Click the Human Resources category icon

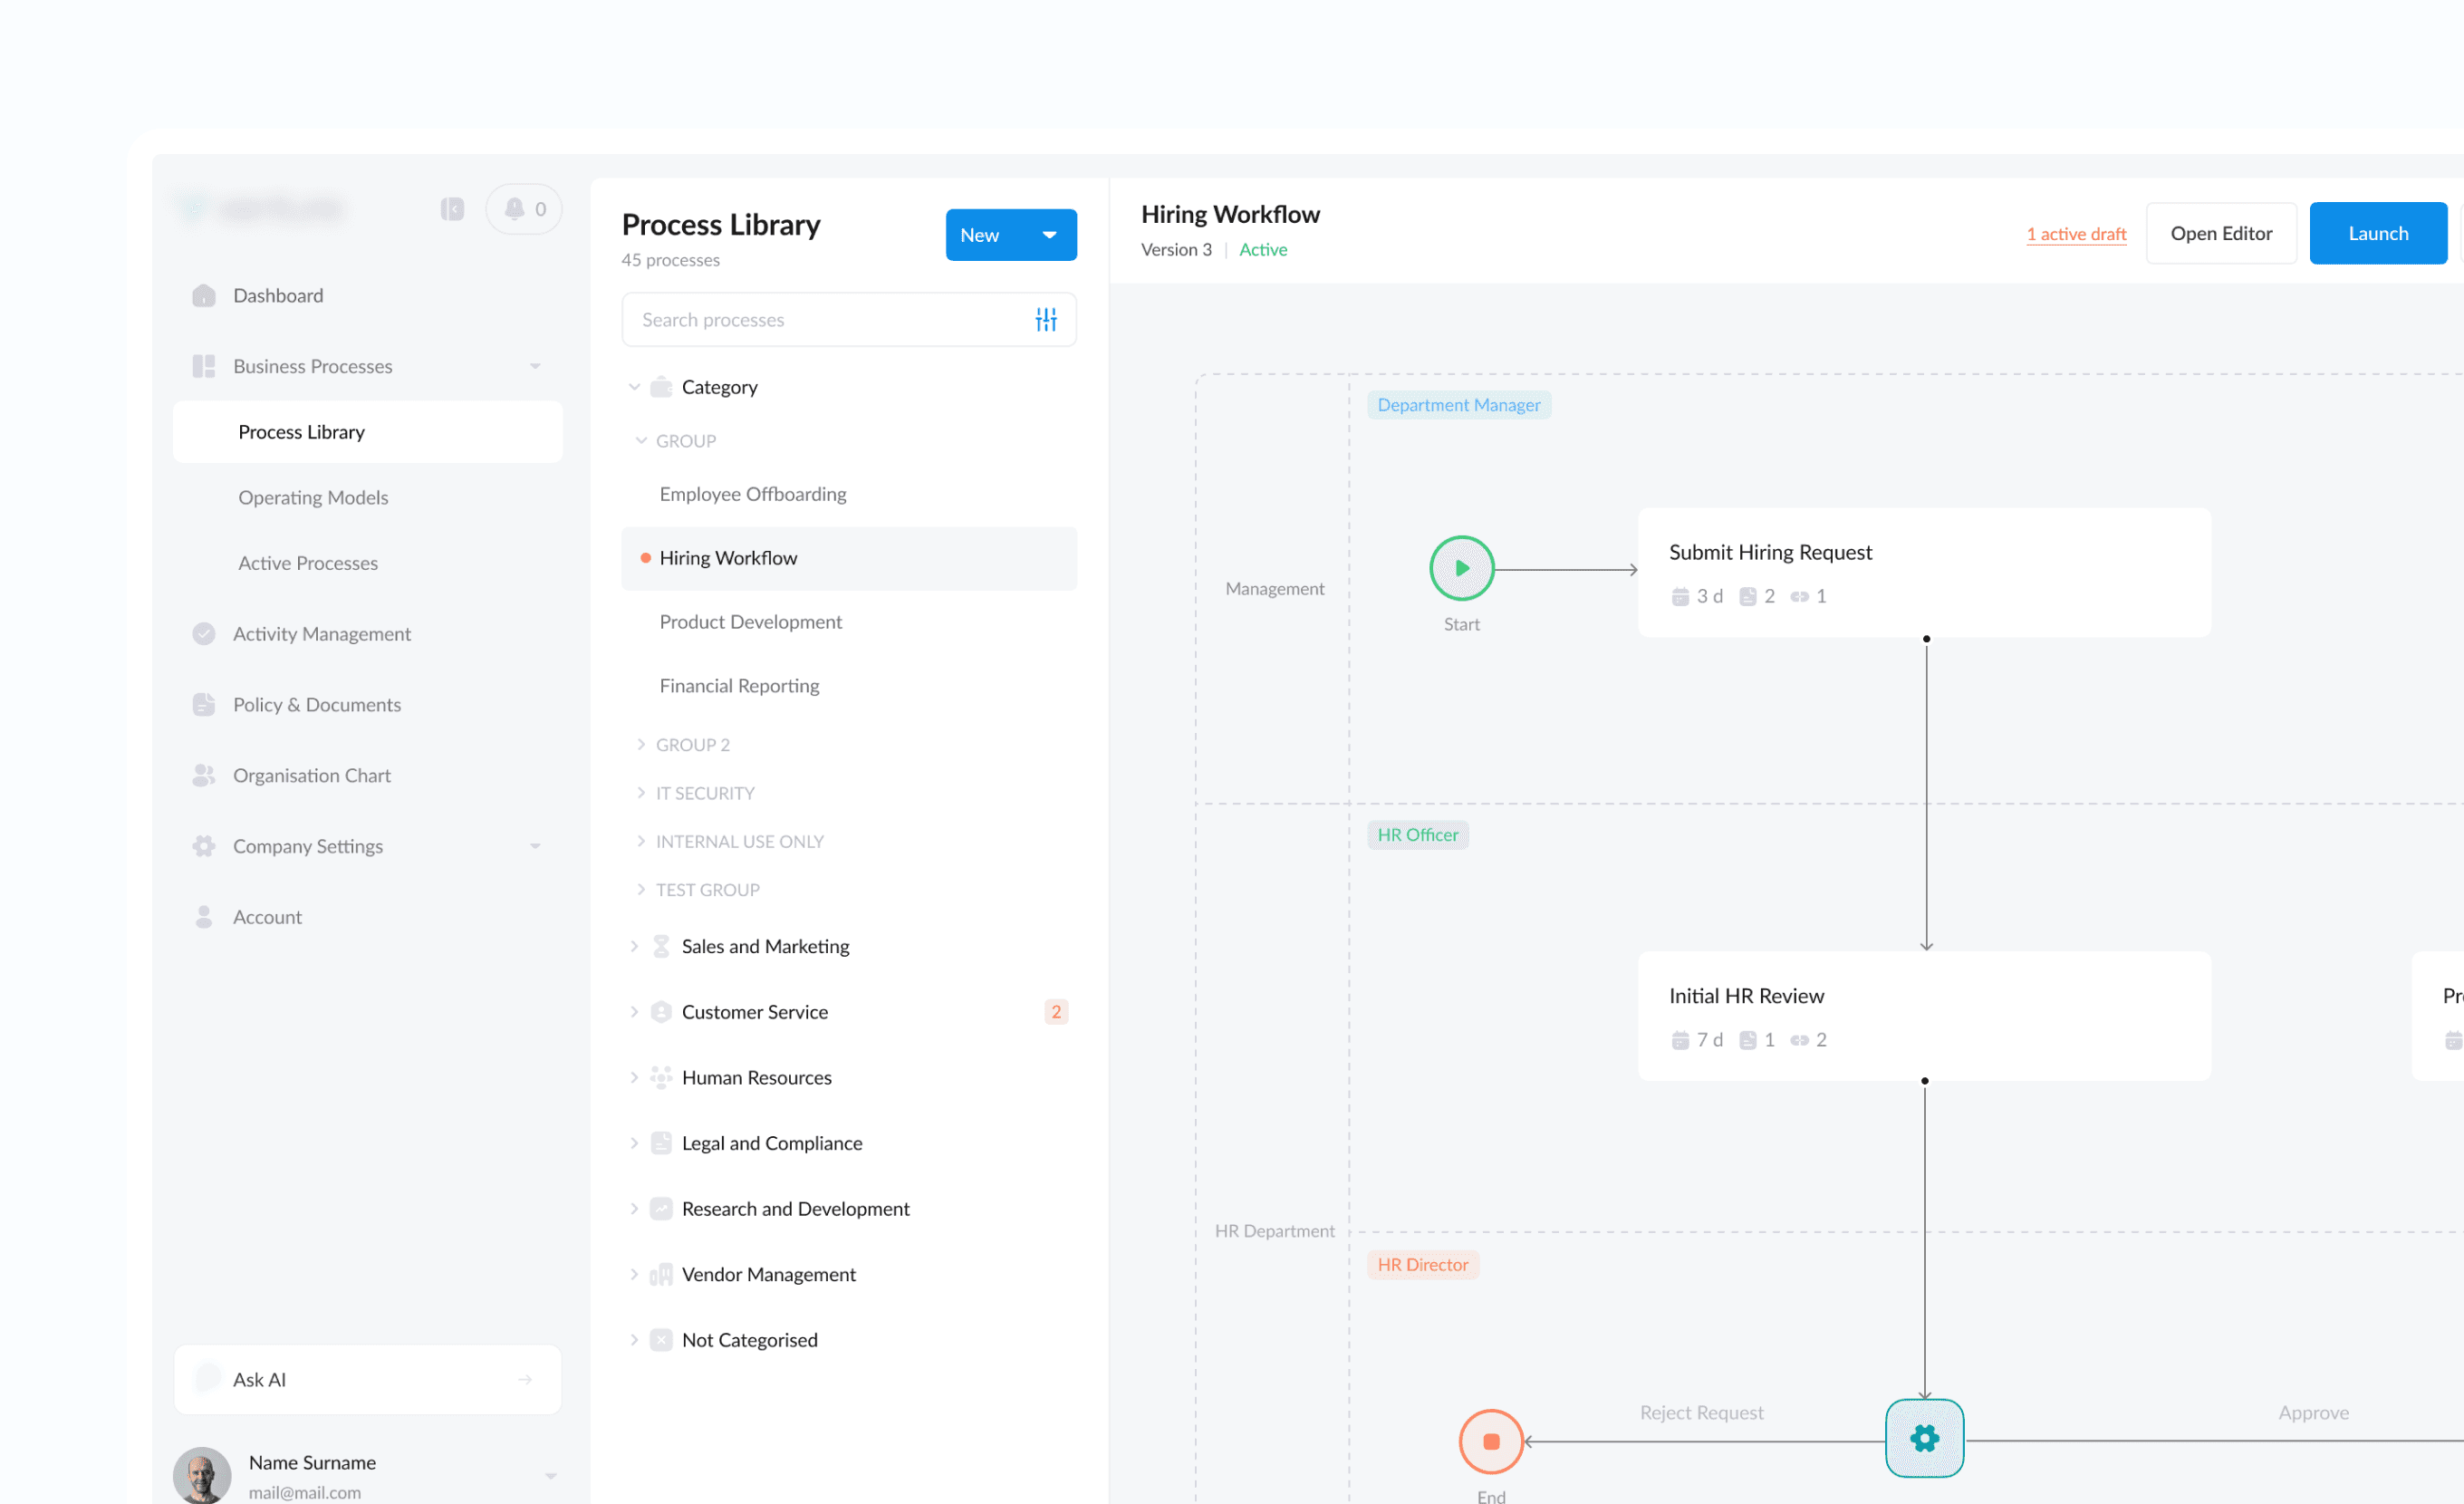[x=661, y=1078]
